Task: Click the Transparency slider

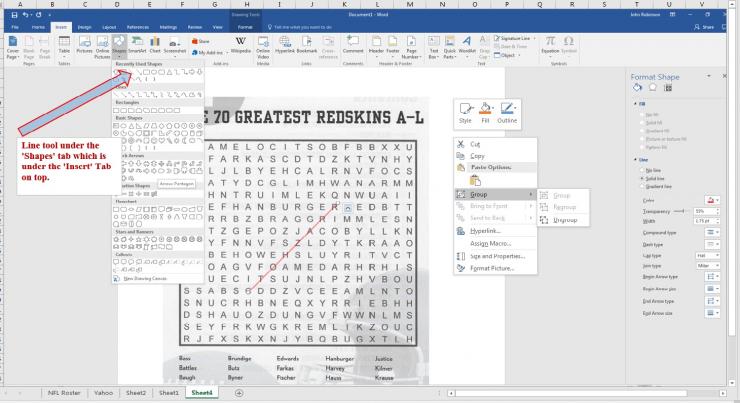Action: point(682,211)
